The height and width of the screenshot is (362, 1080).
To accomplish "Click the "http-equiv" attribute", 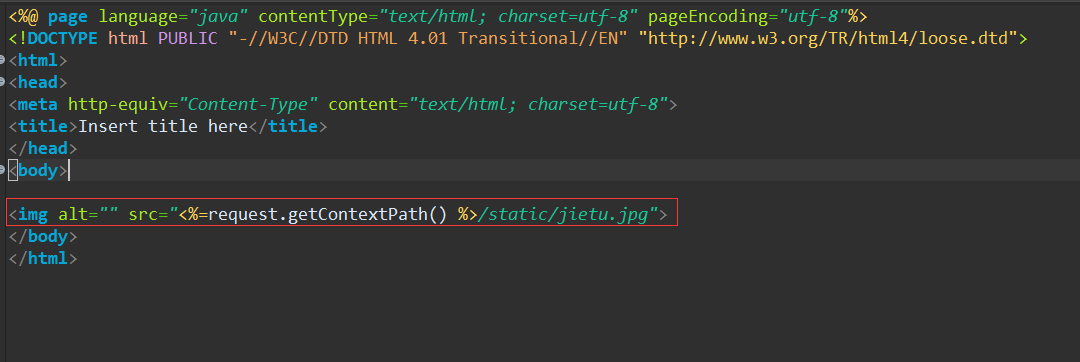I will coord(118,105).
